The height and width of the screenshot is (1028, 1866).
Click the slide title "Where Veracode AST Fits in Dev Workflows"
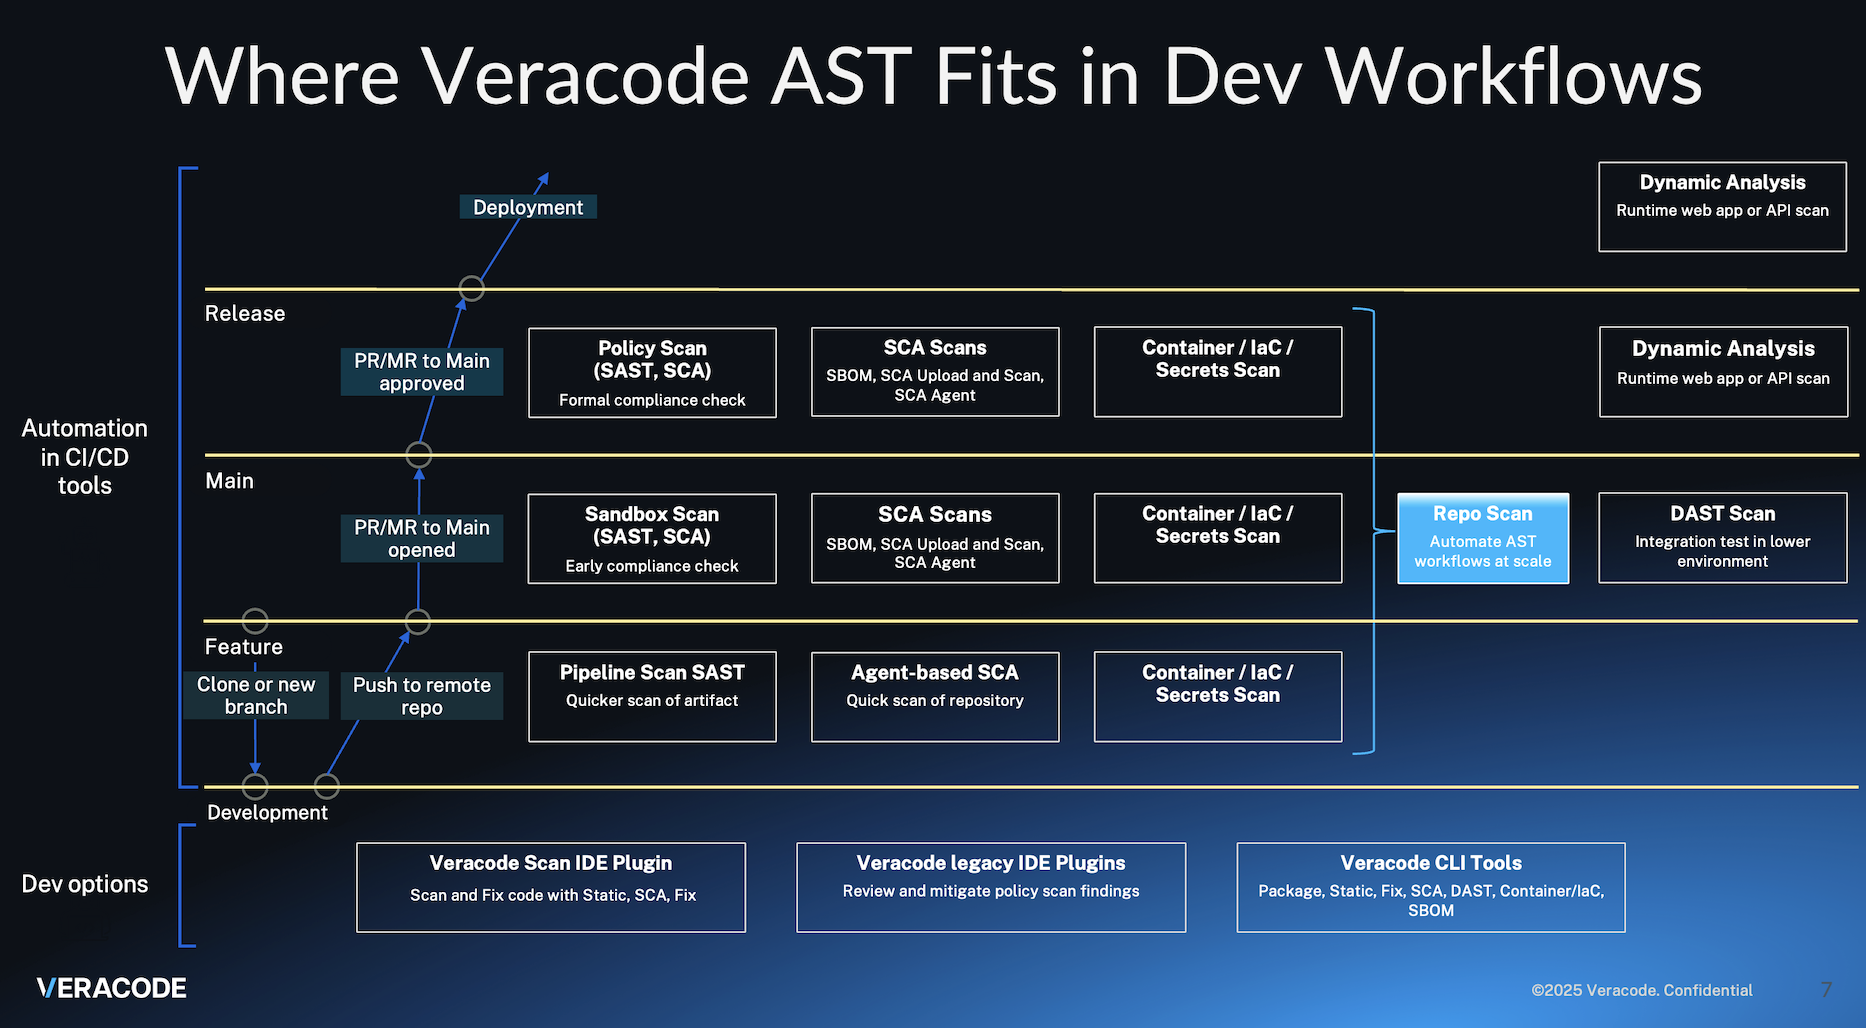click(x=933, y=76)
